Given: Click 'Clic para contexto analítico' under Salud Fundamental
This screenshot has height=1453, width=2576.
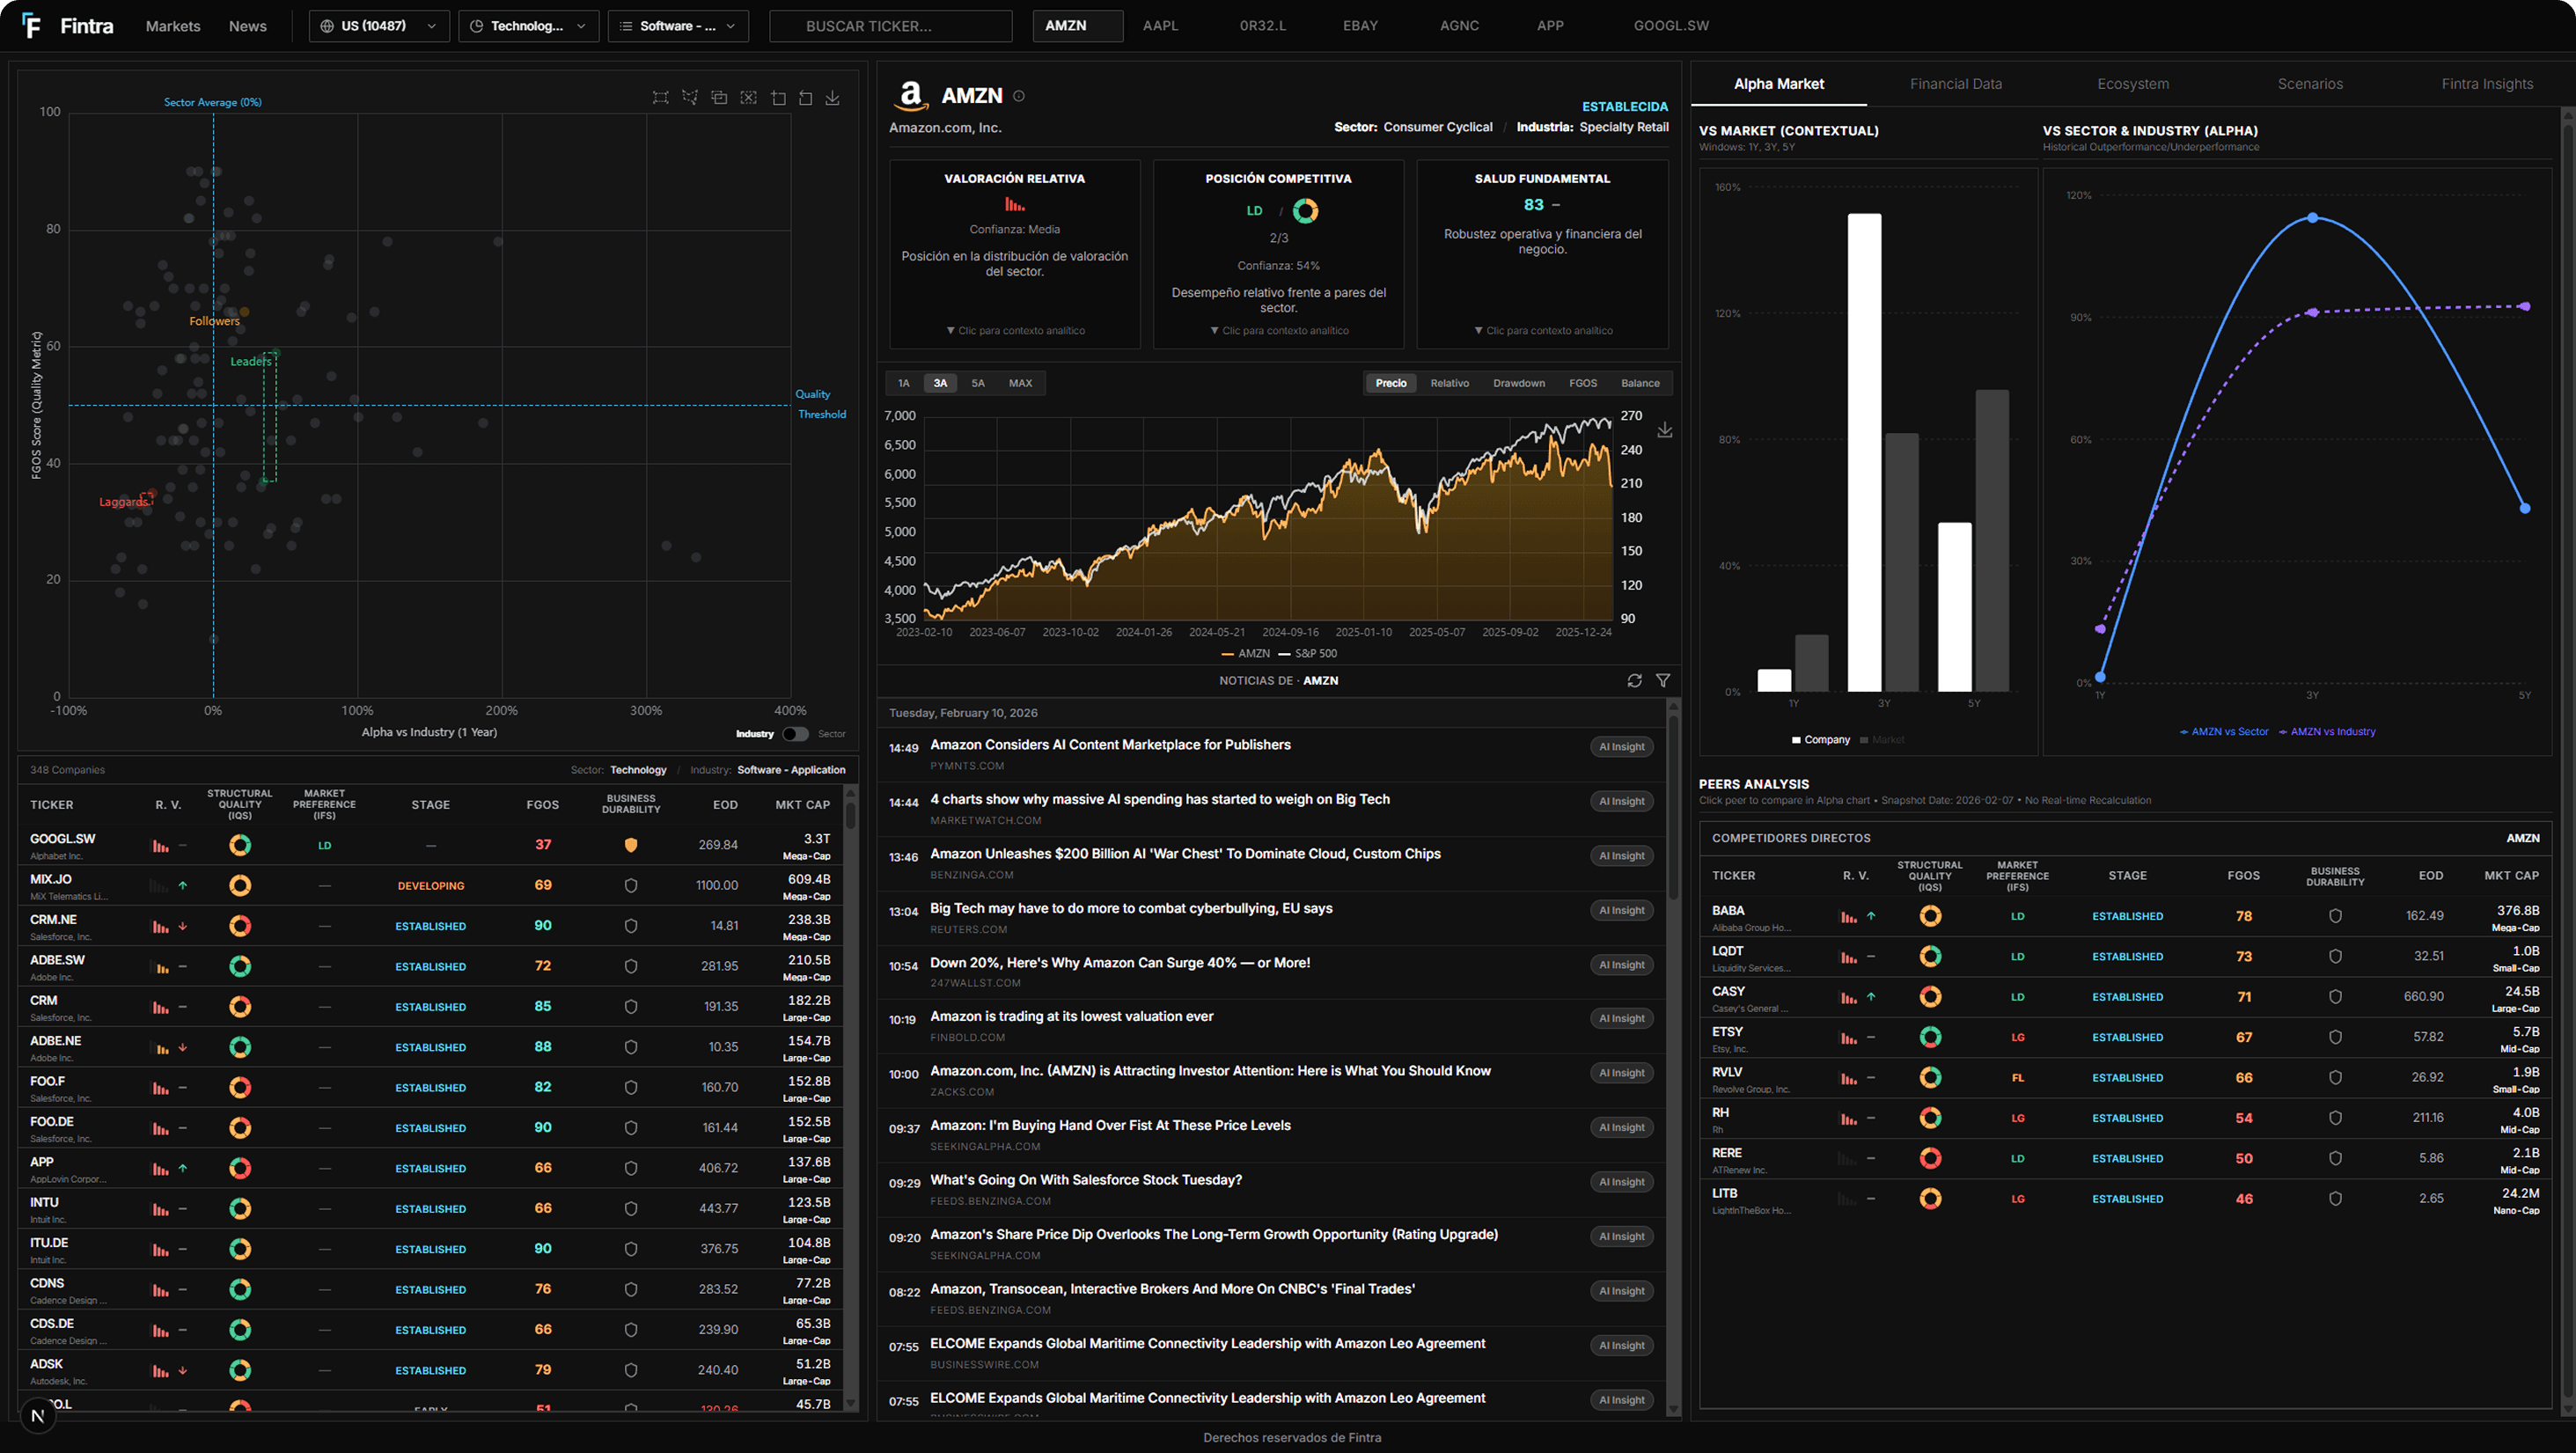Looking at the screenshot, I should (1542, 330).
